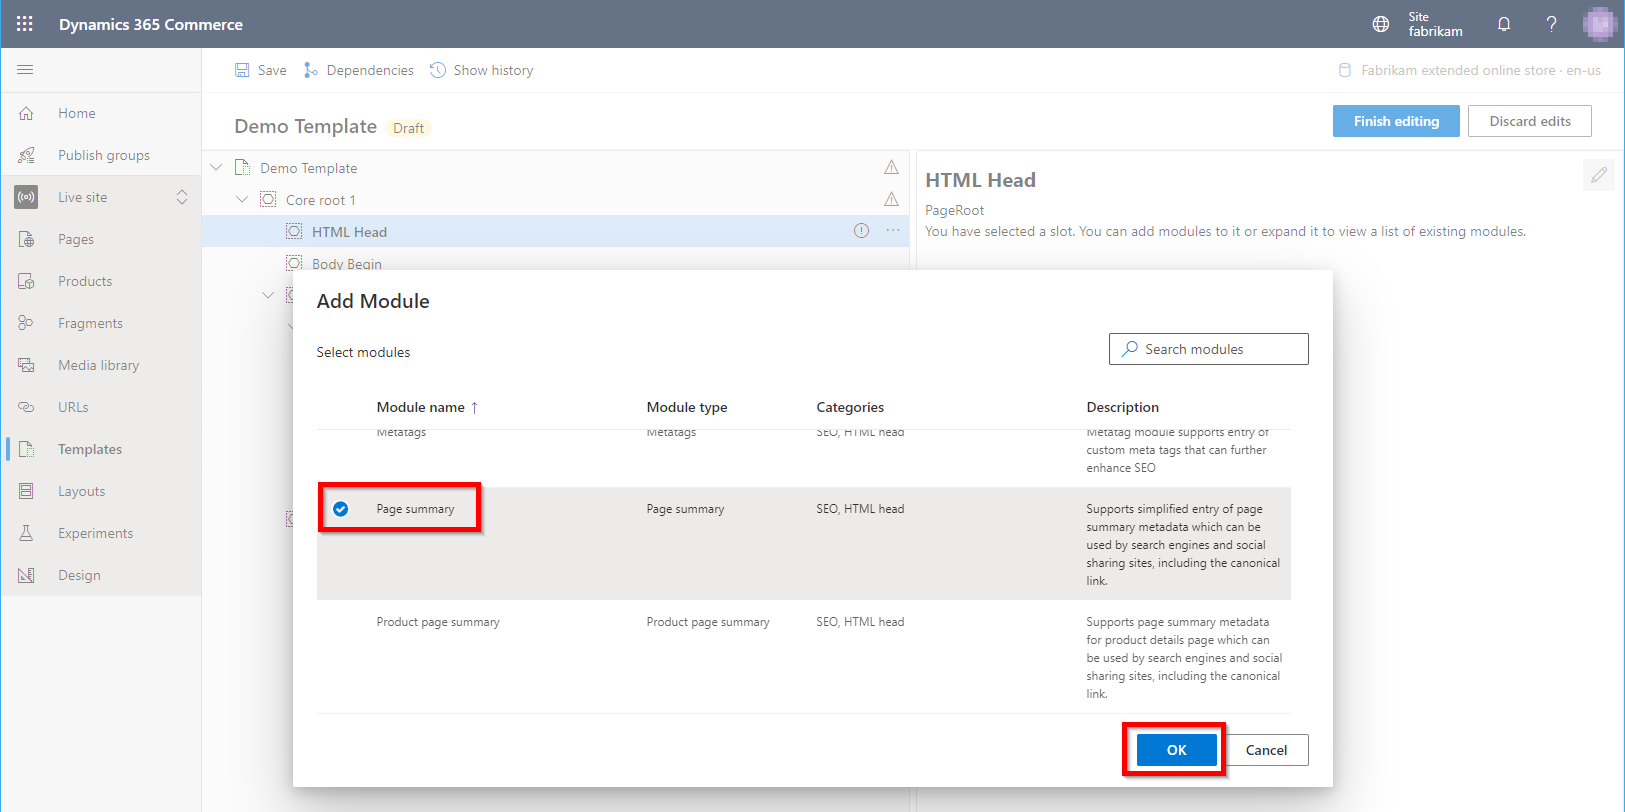Click the Products icon in sidebar
Screen dimensions: 1625x812
click(x=26, y=281)
